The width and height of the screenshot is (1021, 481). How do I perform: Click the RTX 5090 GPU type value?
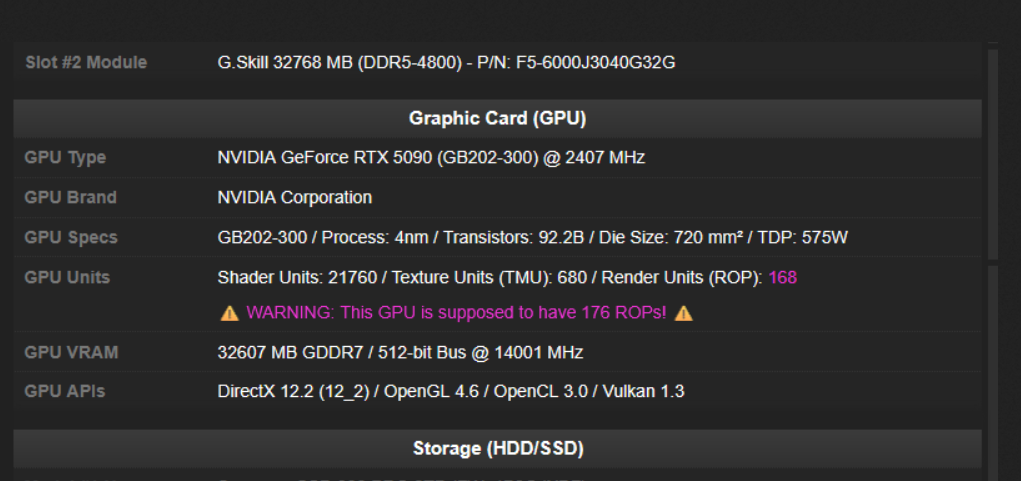click(431, 158)
